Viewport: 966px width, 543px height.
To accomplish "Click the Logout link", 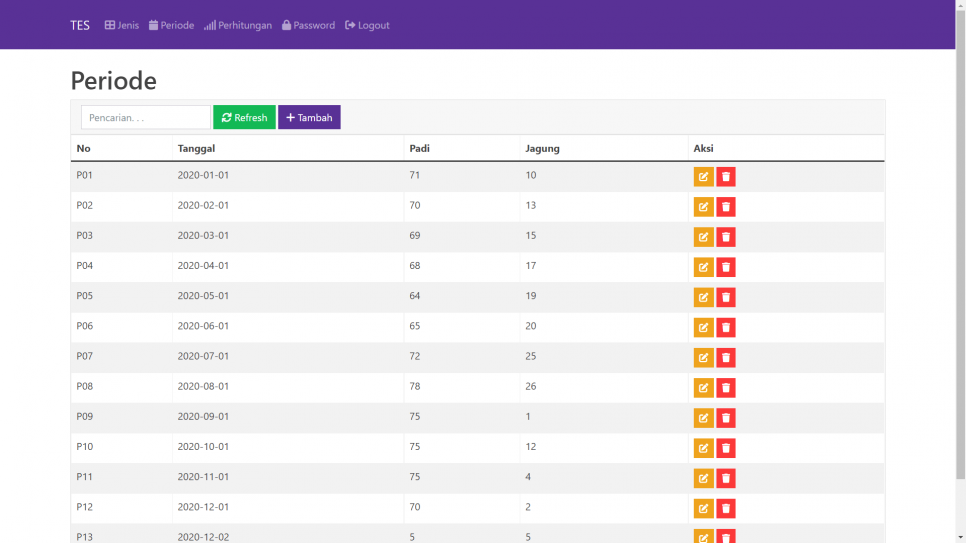I will 367,25.
